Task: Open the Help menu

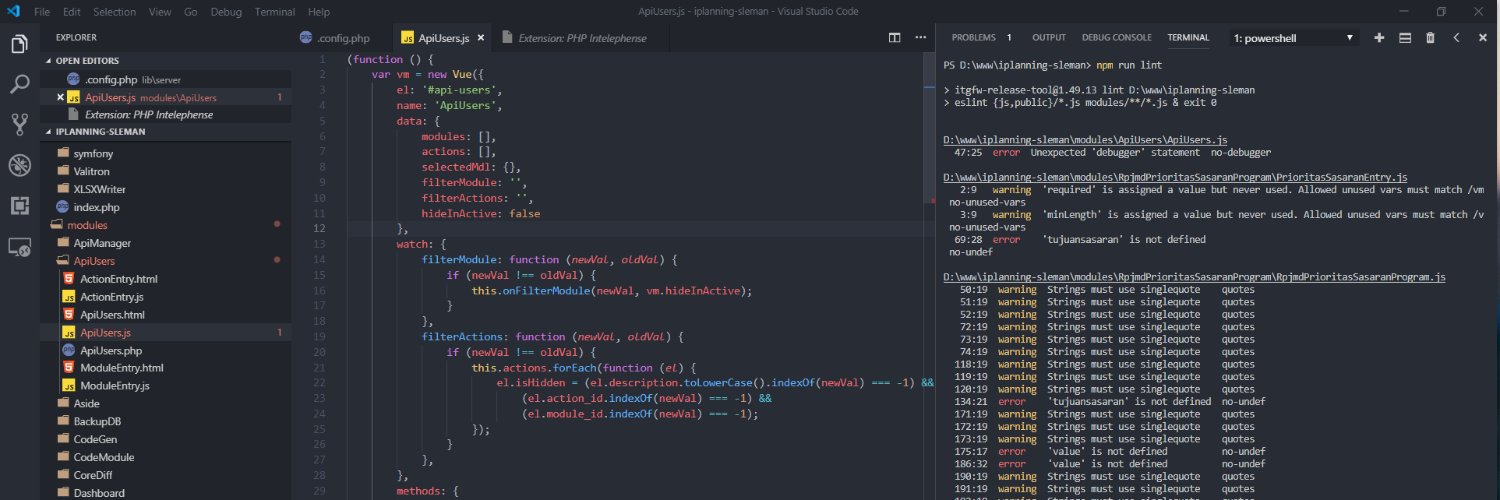Action: [x=319, y=12]
